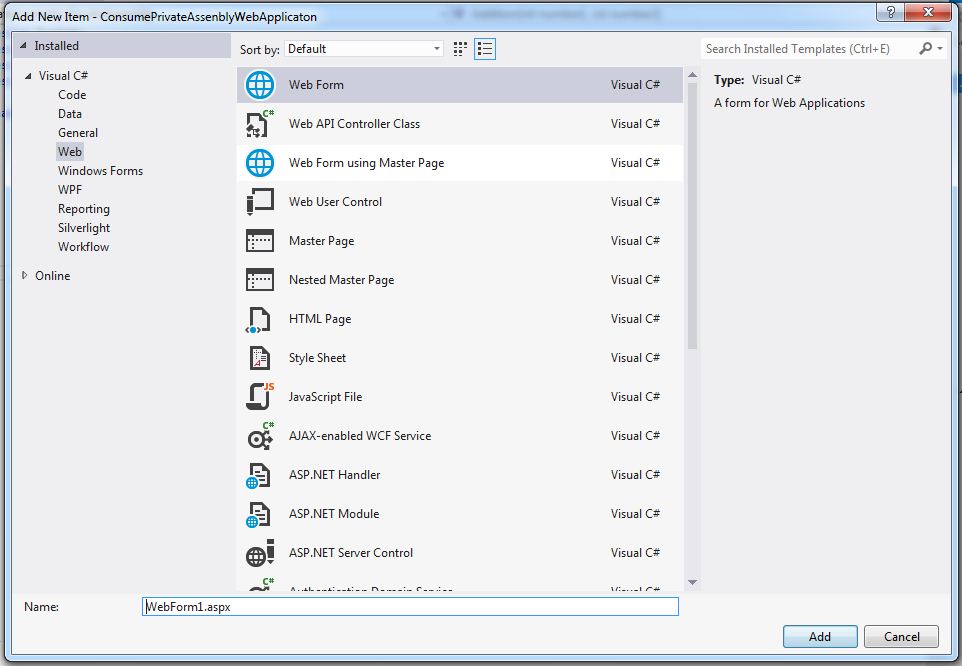Focus the Search Installed Templates box
The image size is (962, 666).
(809, 48)
